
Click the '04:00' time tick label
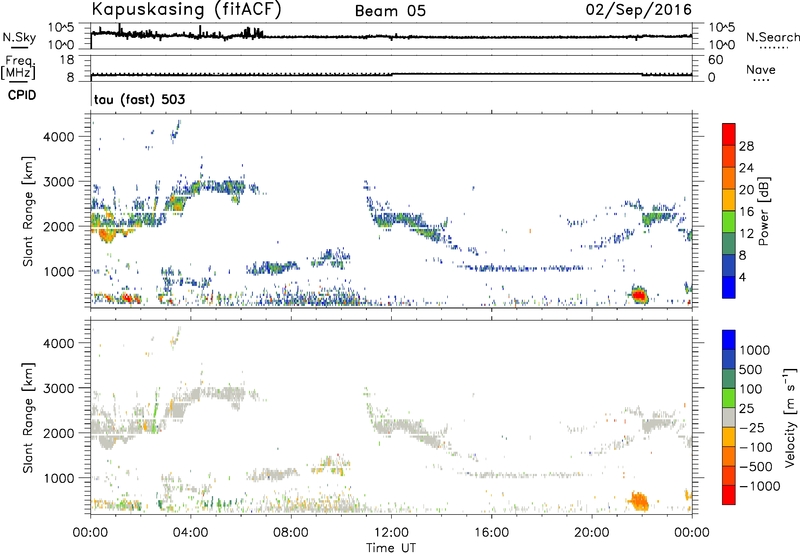pos(190,533)
